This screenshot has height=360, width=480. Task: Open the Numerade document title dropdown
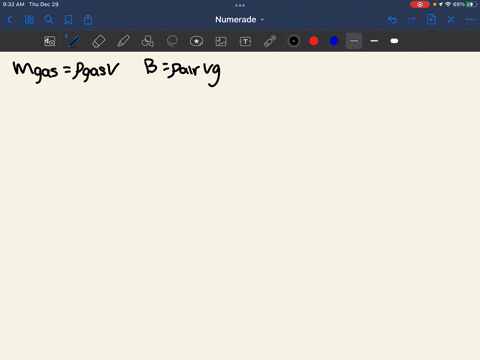pyautogui.click(x=240, y=20)
